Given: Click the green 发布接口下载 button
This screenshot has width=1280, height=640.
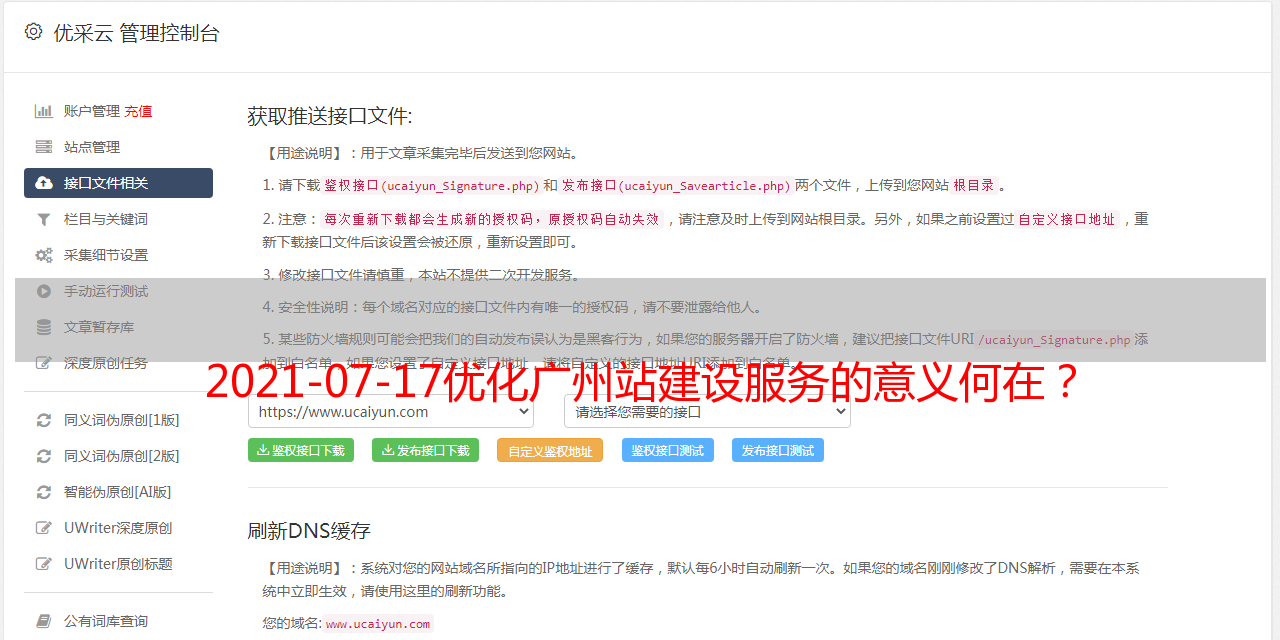Looking at the screenshot, I should pyautogui.click(x=425, y=450).
